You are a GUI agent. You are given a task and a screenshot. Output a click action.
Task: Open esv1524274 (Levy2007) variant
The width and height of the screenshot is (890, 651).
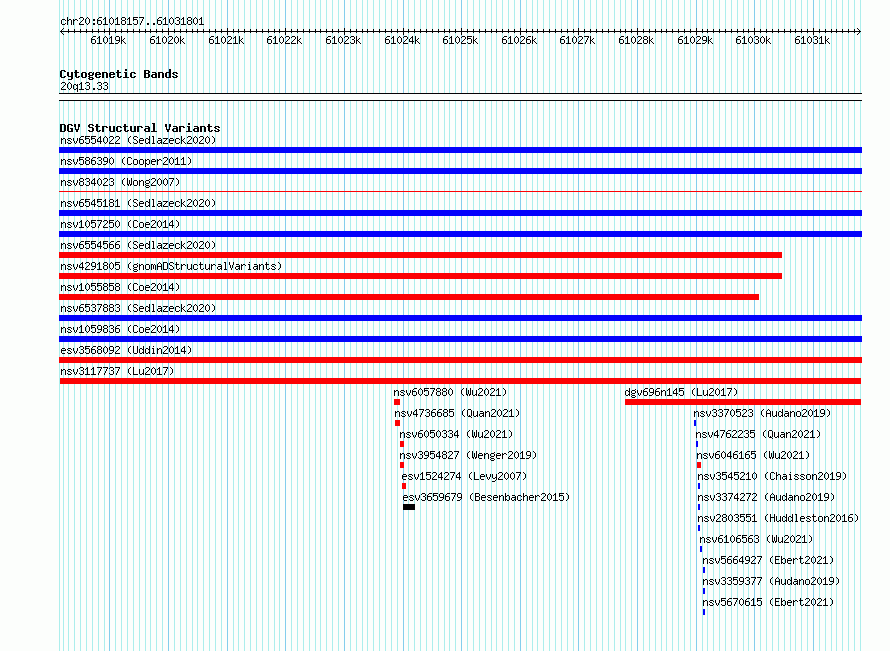(464, 476)
